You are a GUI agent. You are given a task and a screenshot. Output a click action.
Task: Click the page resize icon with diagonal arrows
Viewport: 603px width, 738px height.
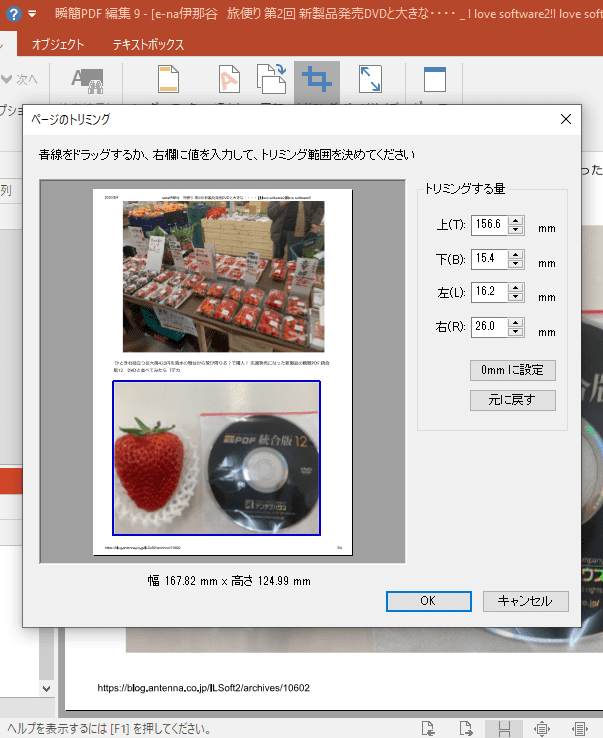coord(369,81)
